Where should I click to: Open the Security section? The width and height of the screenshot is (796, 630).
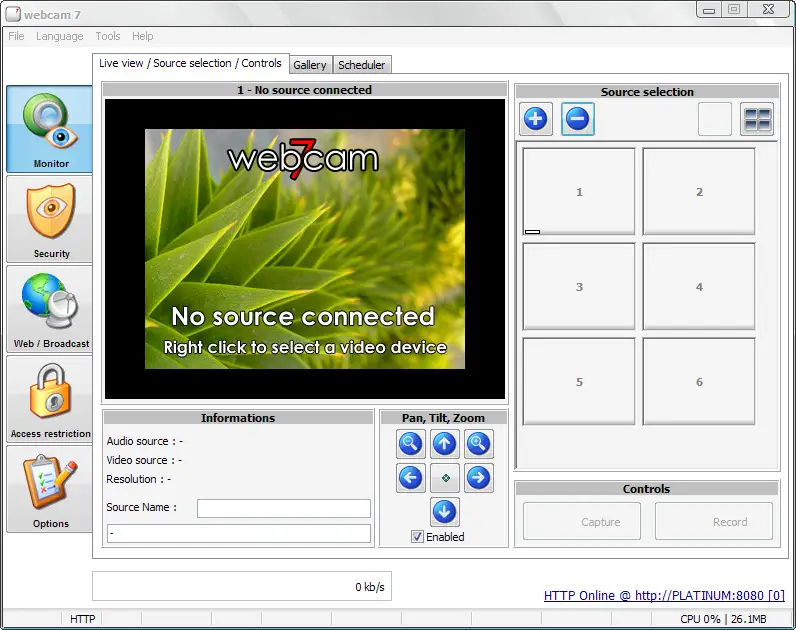click(x=50, y=219)
